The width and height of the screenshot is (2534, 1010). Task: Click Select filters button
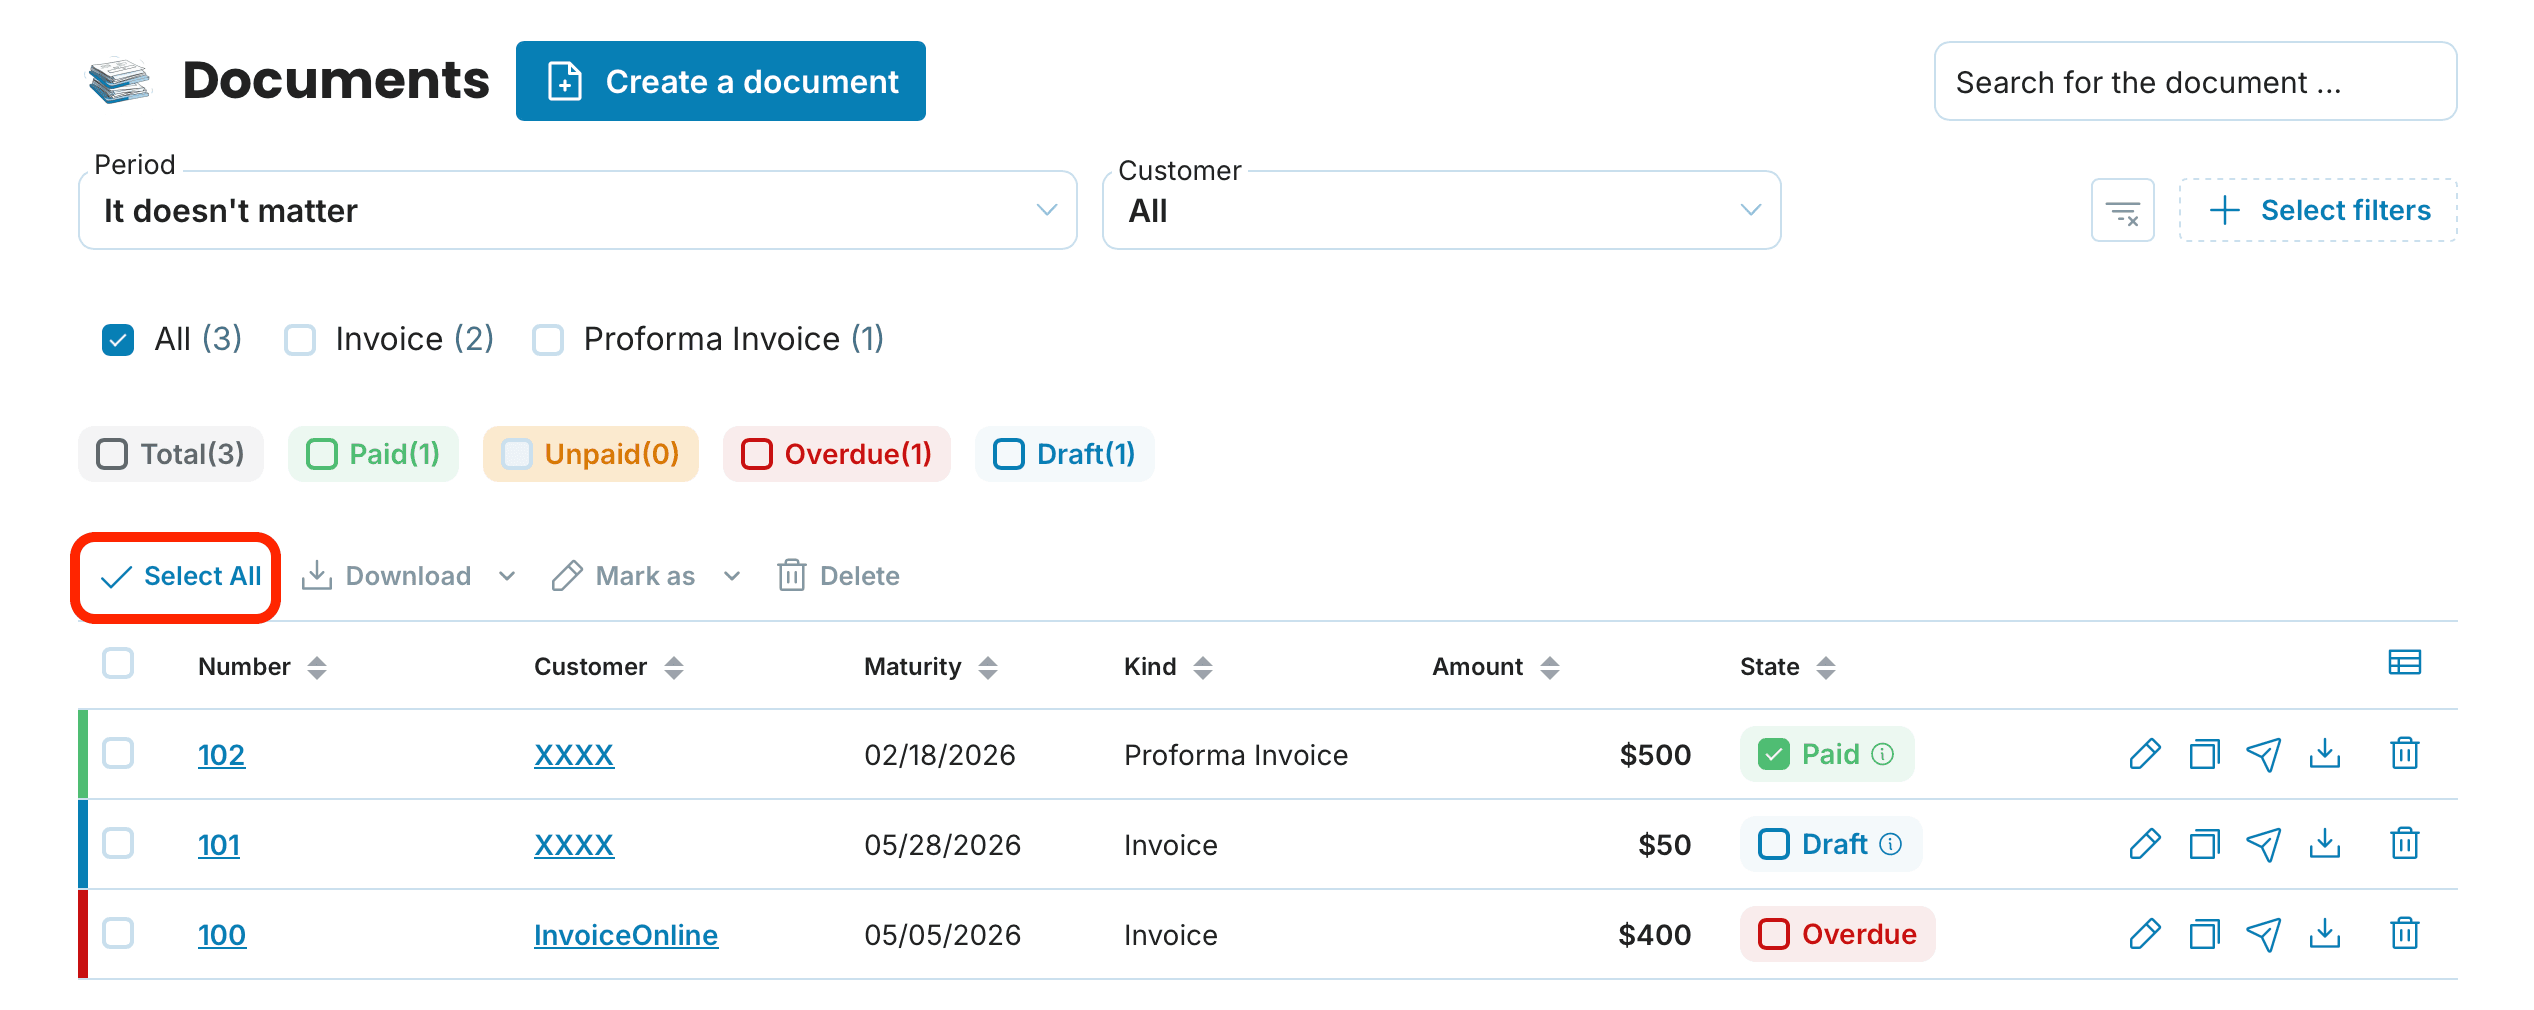(x=2318, y=210)
